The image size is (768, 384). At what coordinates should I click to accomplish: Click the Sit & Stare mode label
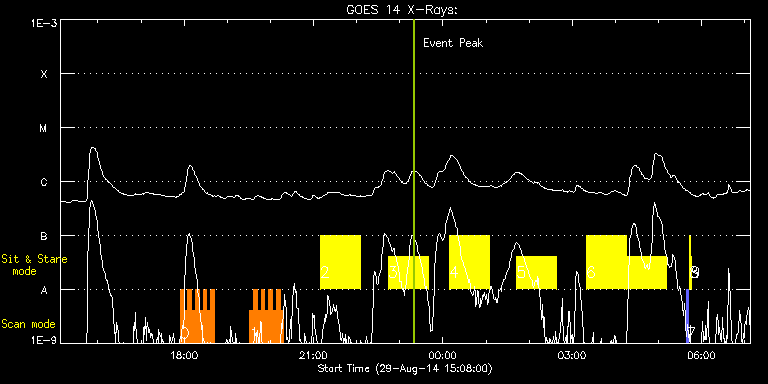point(34,265)
